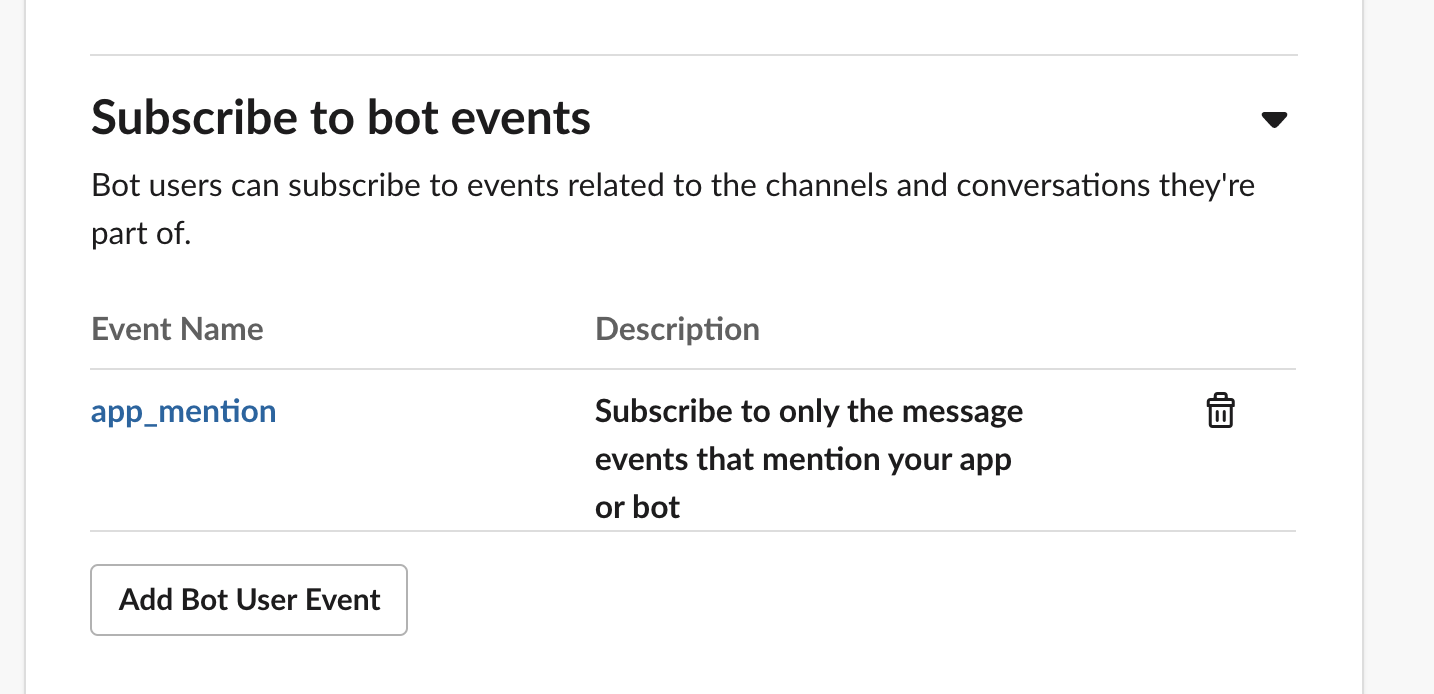Open the app_mention event link
Screen dimensions: 1434x694
pos(184,411)
